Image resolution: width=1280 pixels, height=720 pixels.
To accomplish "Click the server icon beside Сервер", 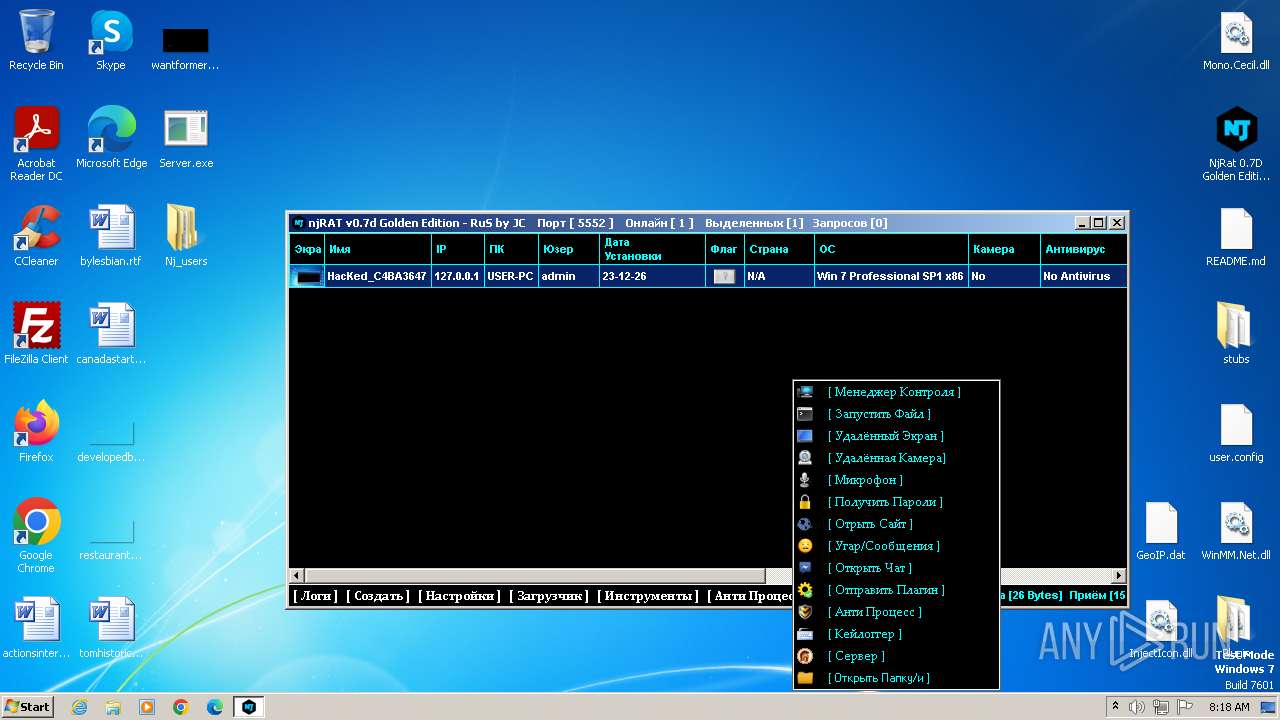I will [x=805, y=656].
